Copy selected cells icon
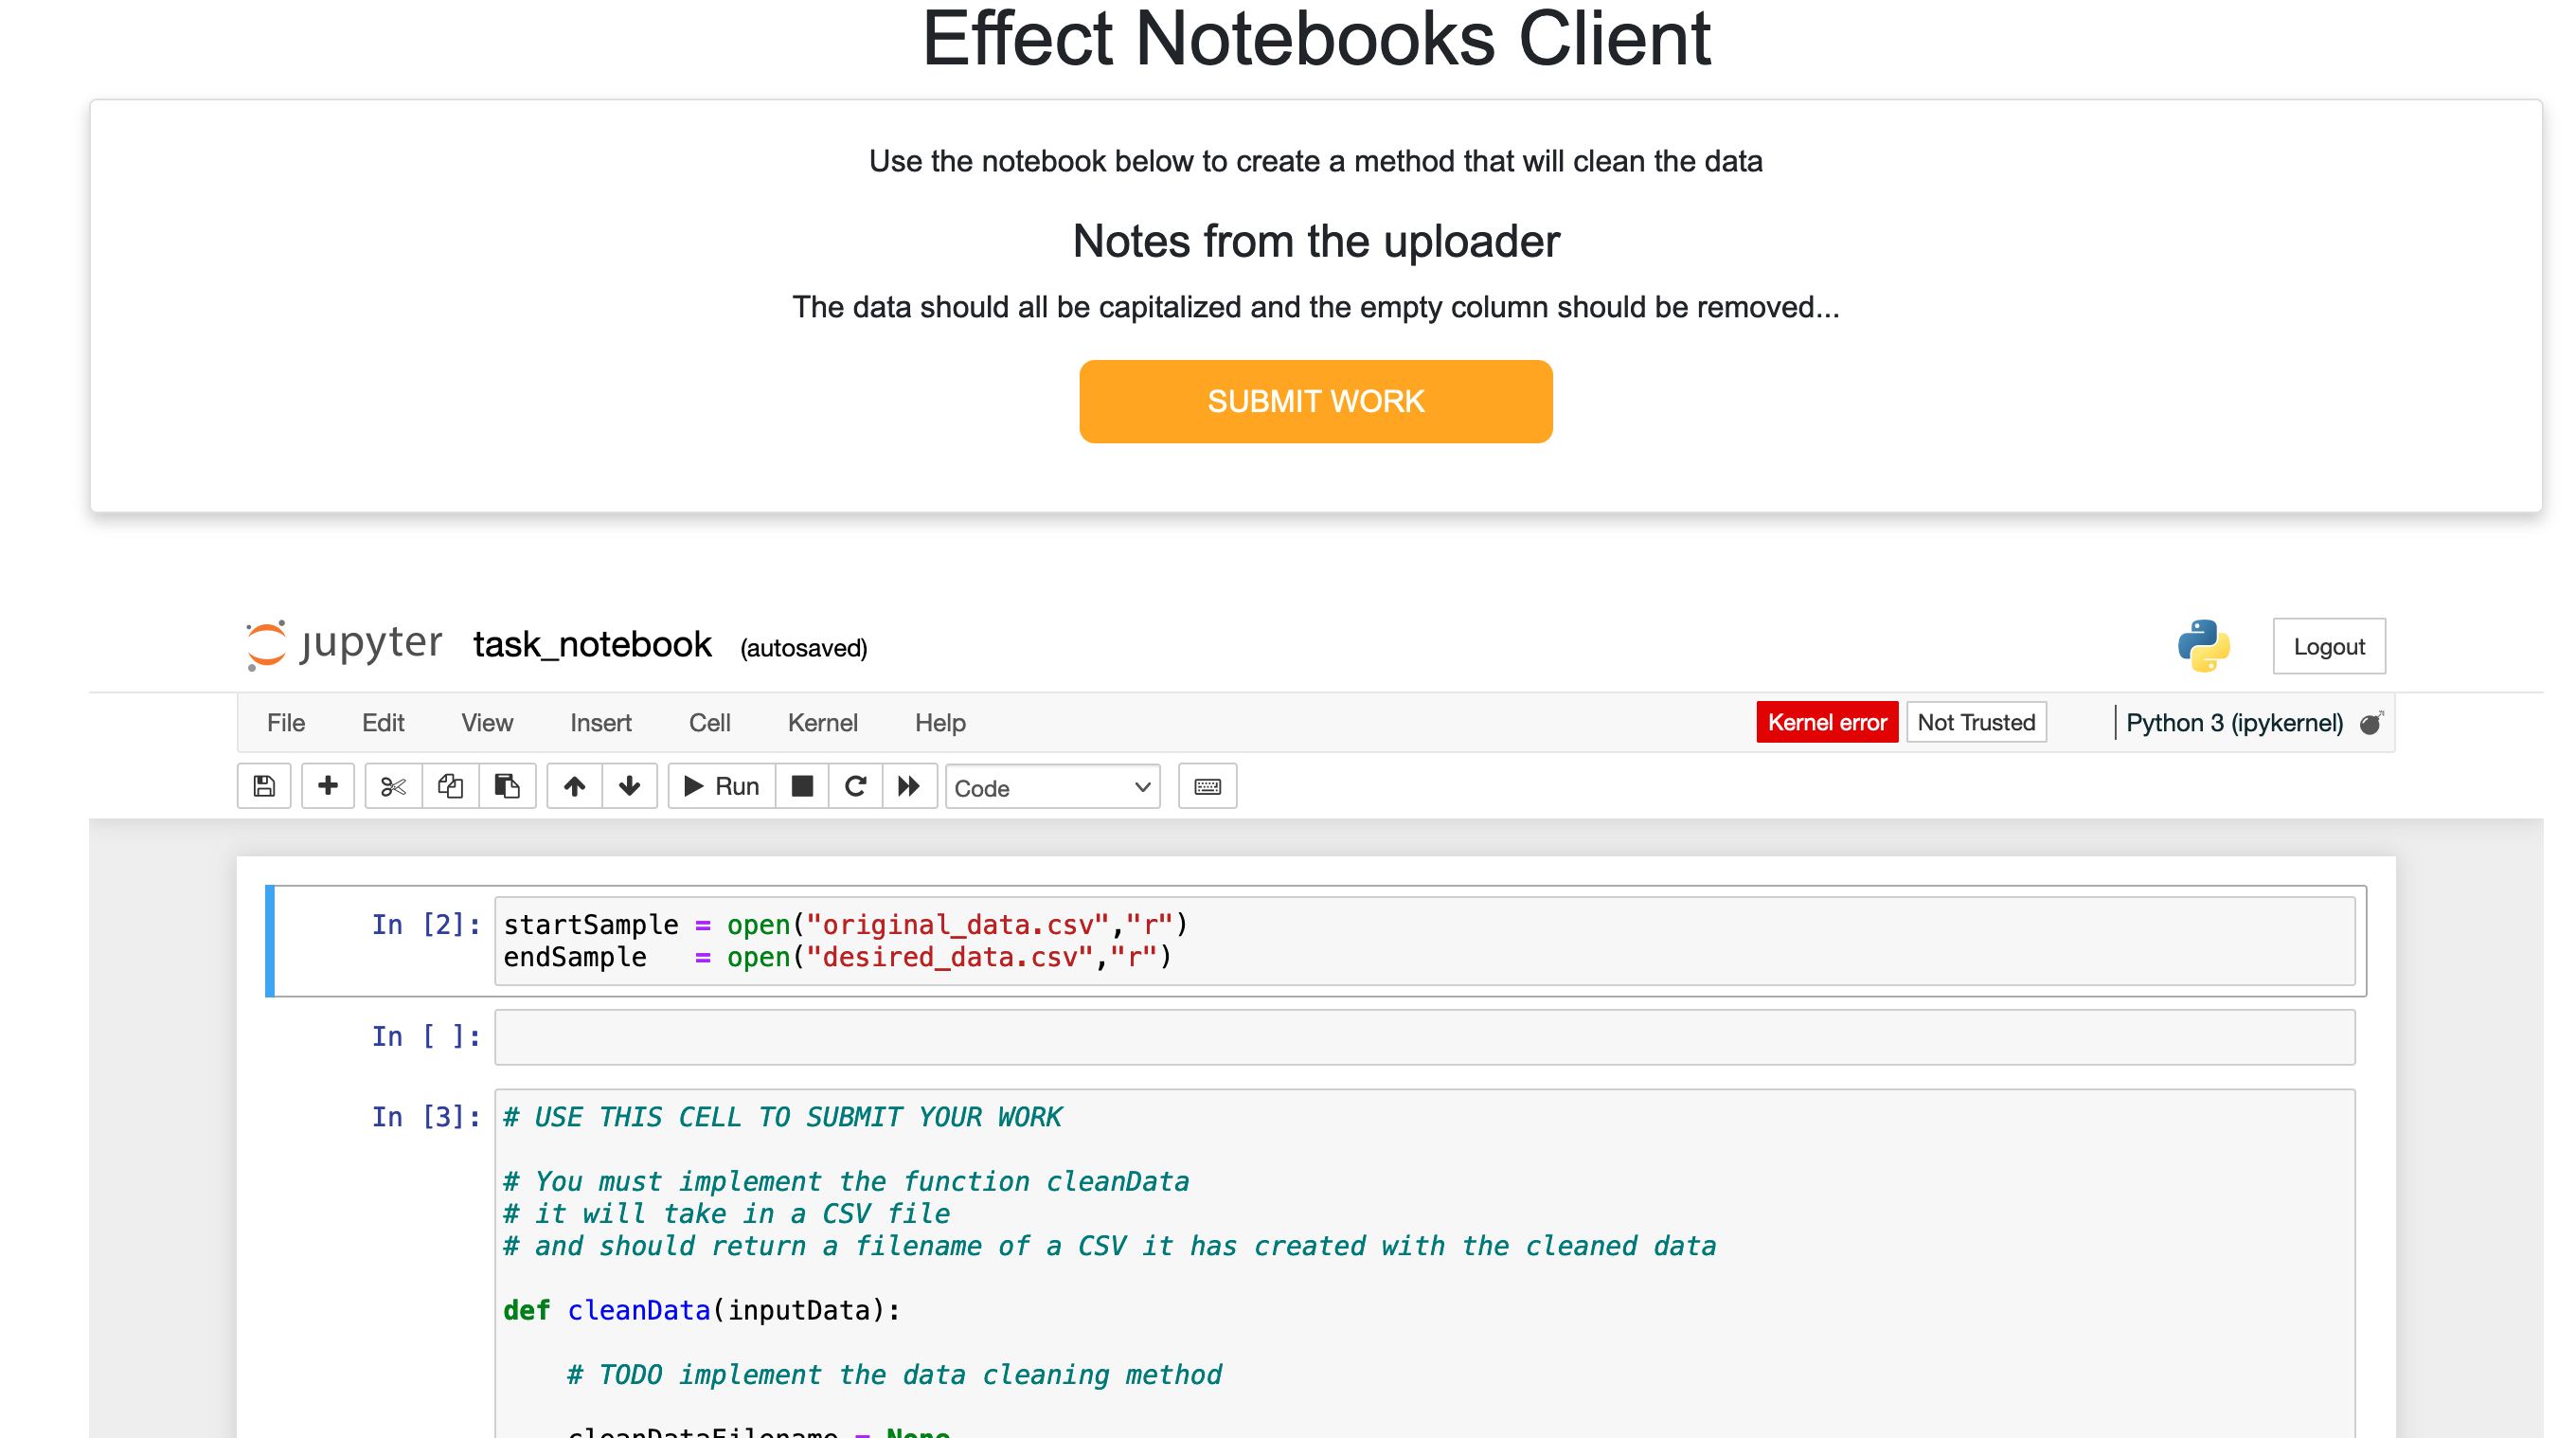Screen dimensions: 2576x1438 pos(450,786)
